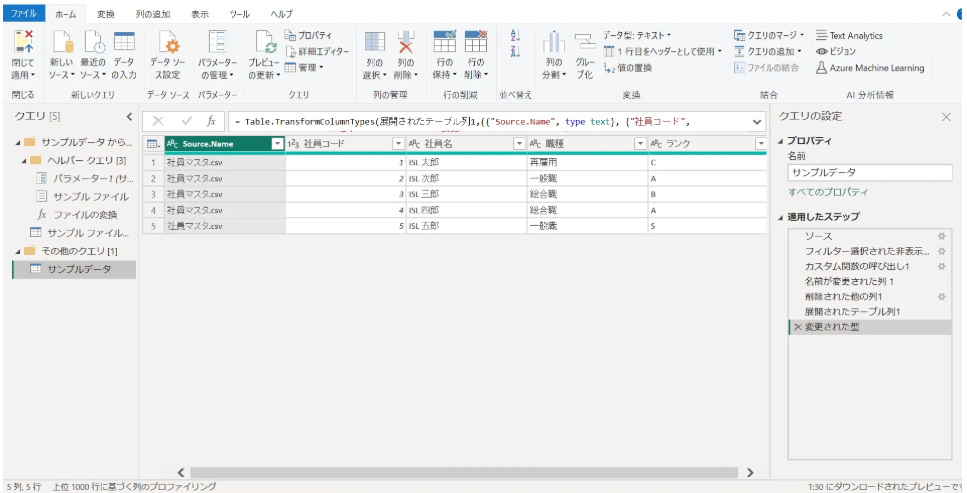The image size is (967, 493).
Task: Select サンプルデータ query in list
Action: click(74, 269)
